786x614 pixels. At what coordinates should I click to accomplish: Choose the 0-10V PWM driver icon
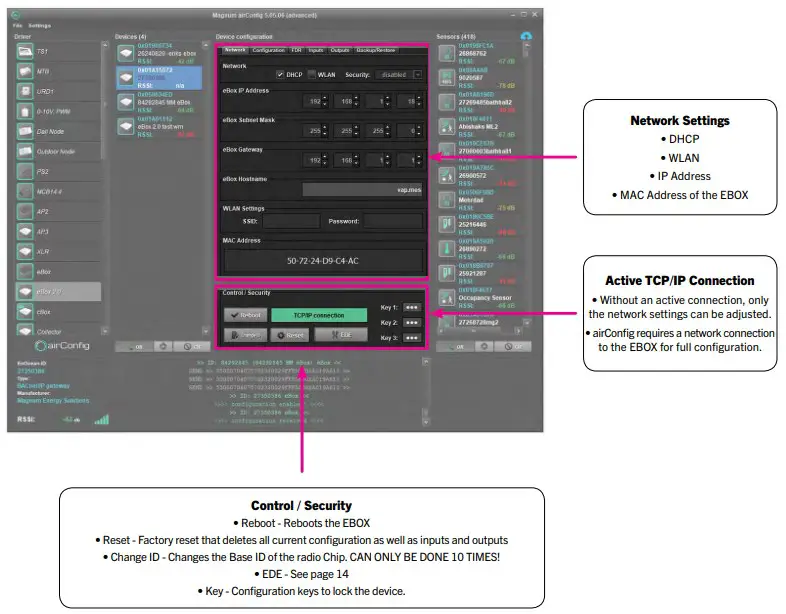[x=25, y=111]
